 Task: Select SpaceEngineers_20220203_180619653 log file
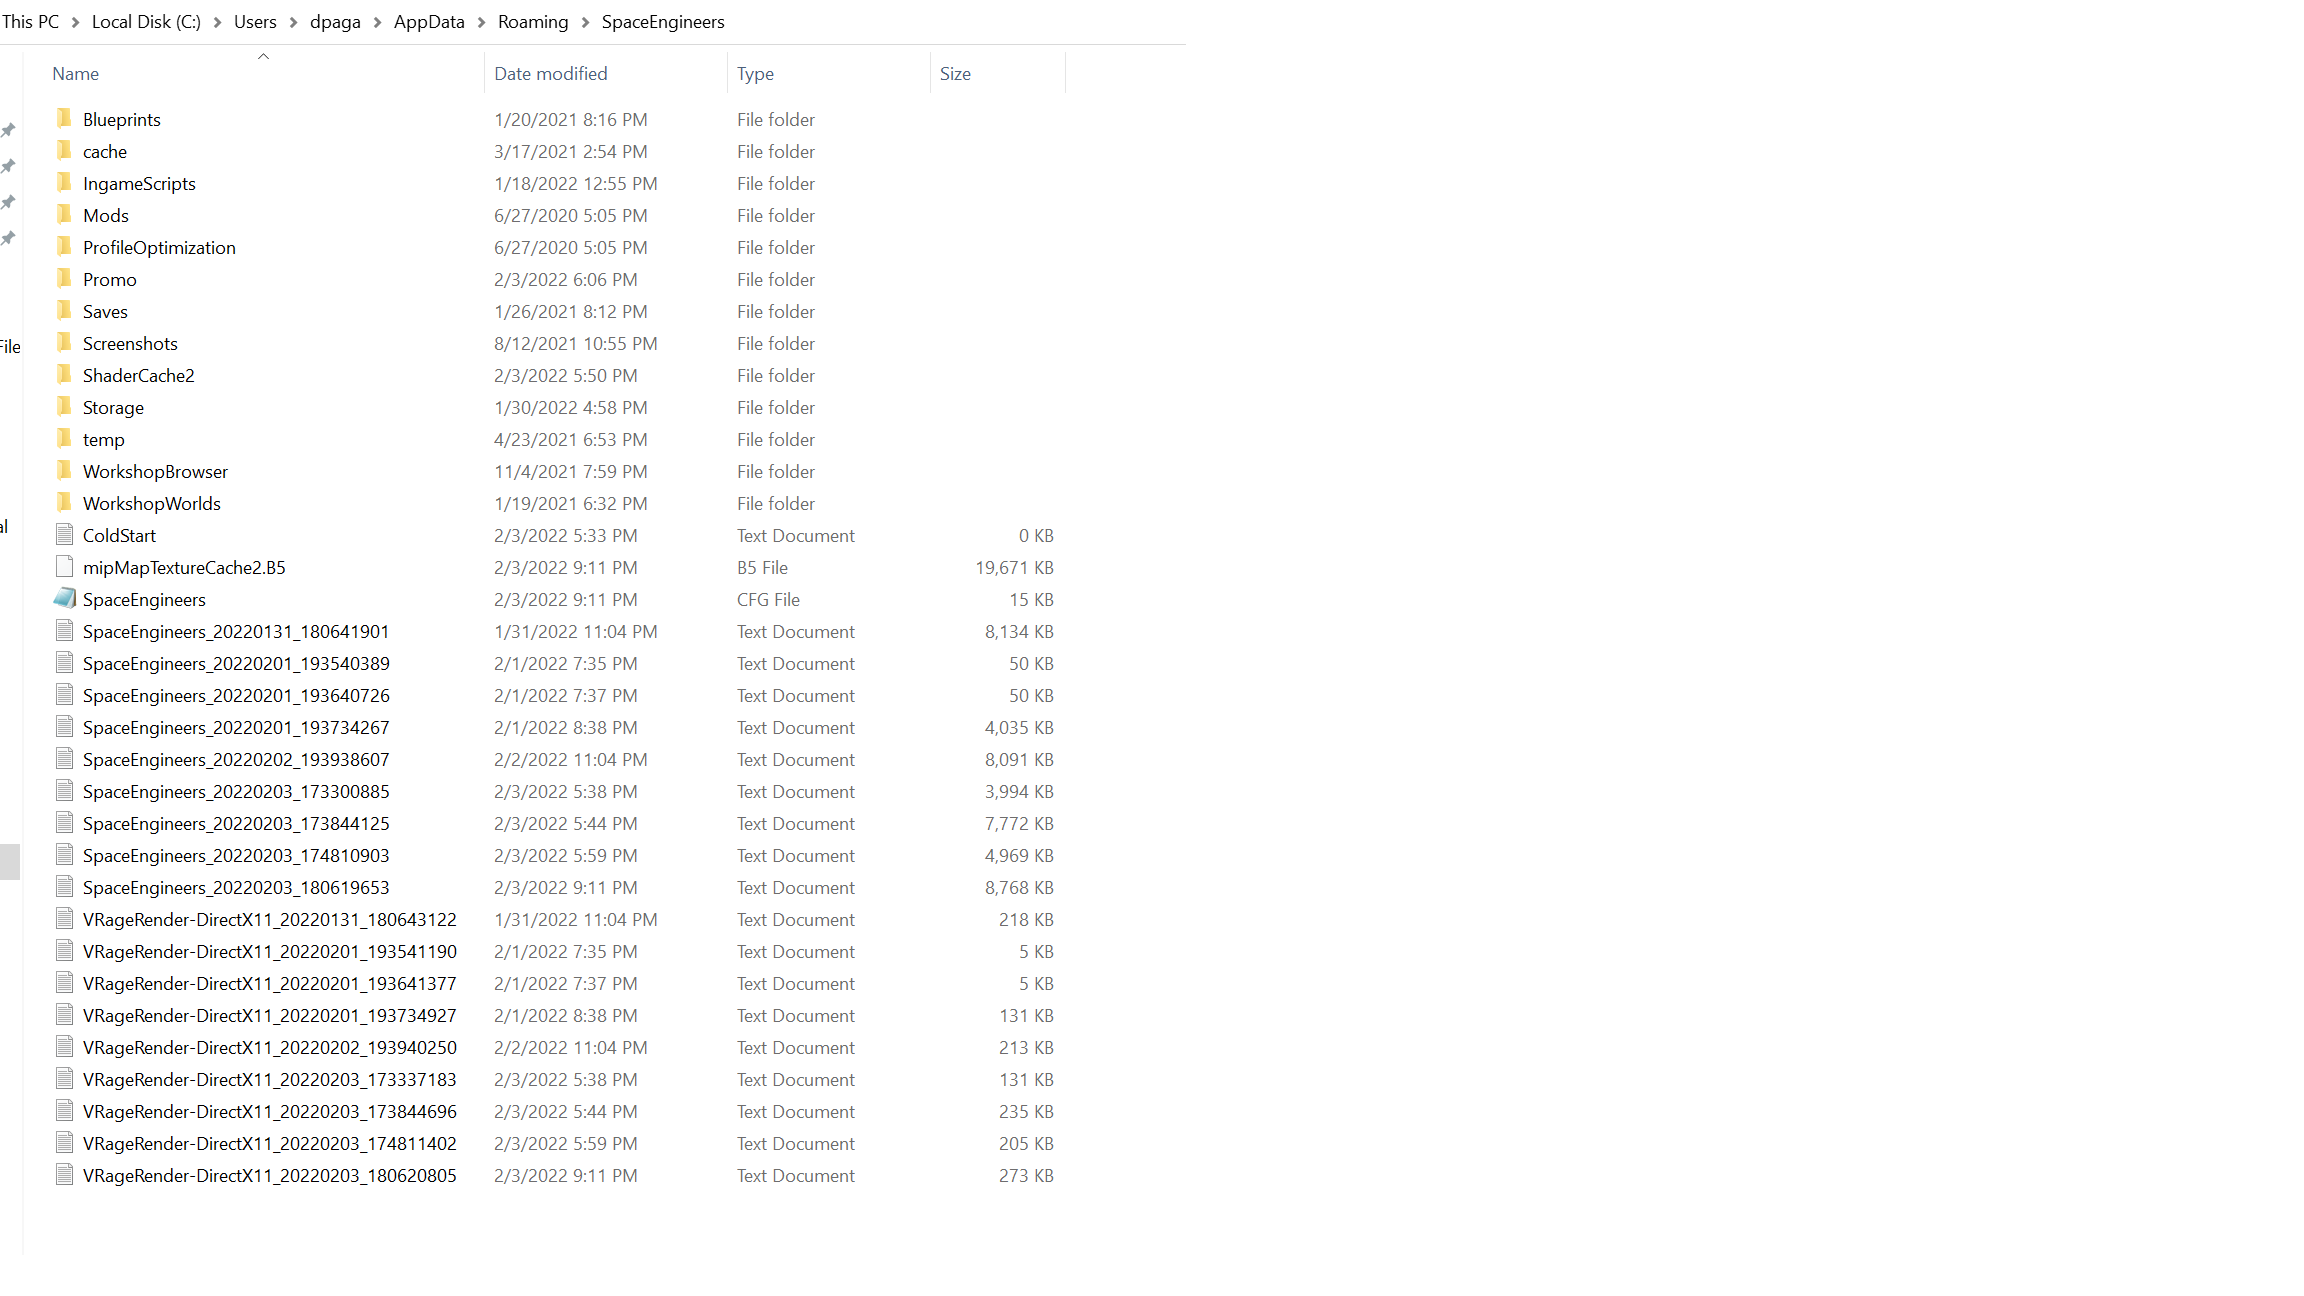pos(236,888)
